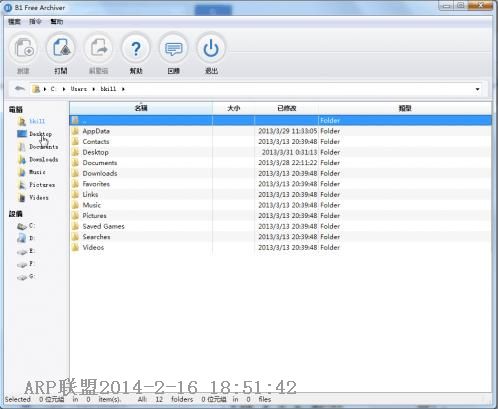Click the folder icon of the Links row
This screenshot has height=409, width=498.
(x=76, y=194)
